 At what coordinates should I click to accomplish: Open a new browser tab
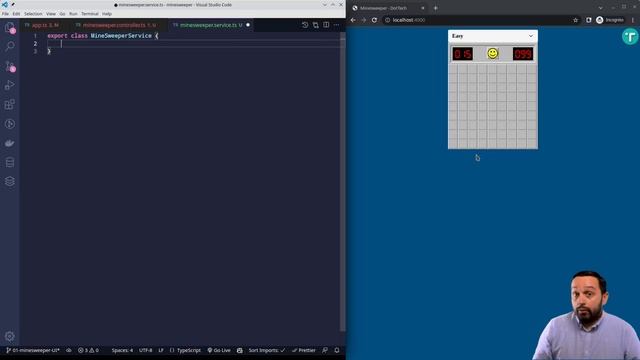(x=436, y=8)
